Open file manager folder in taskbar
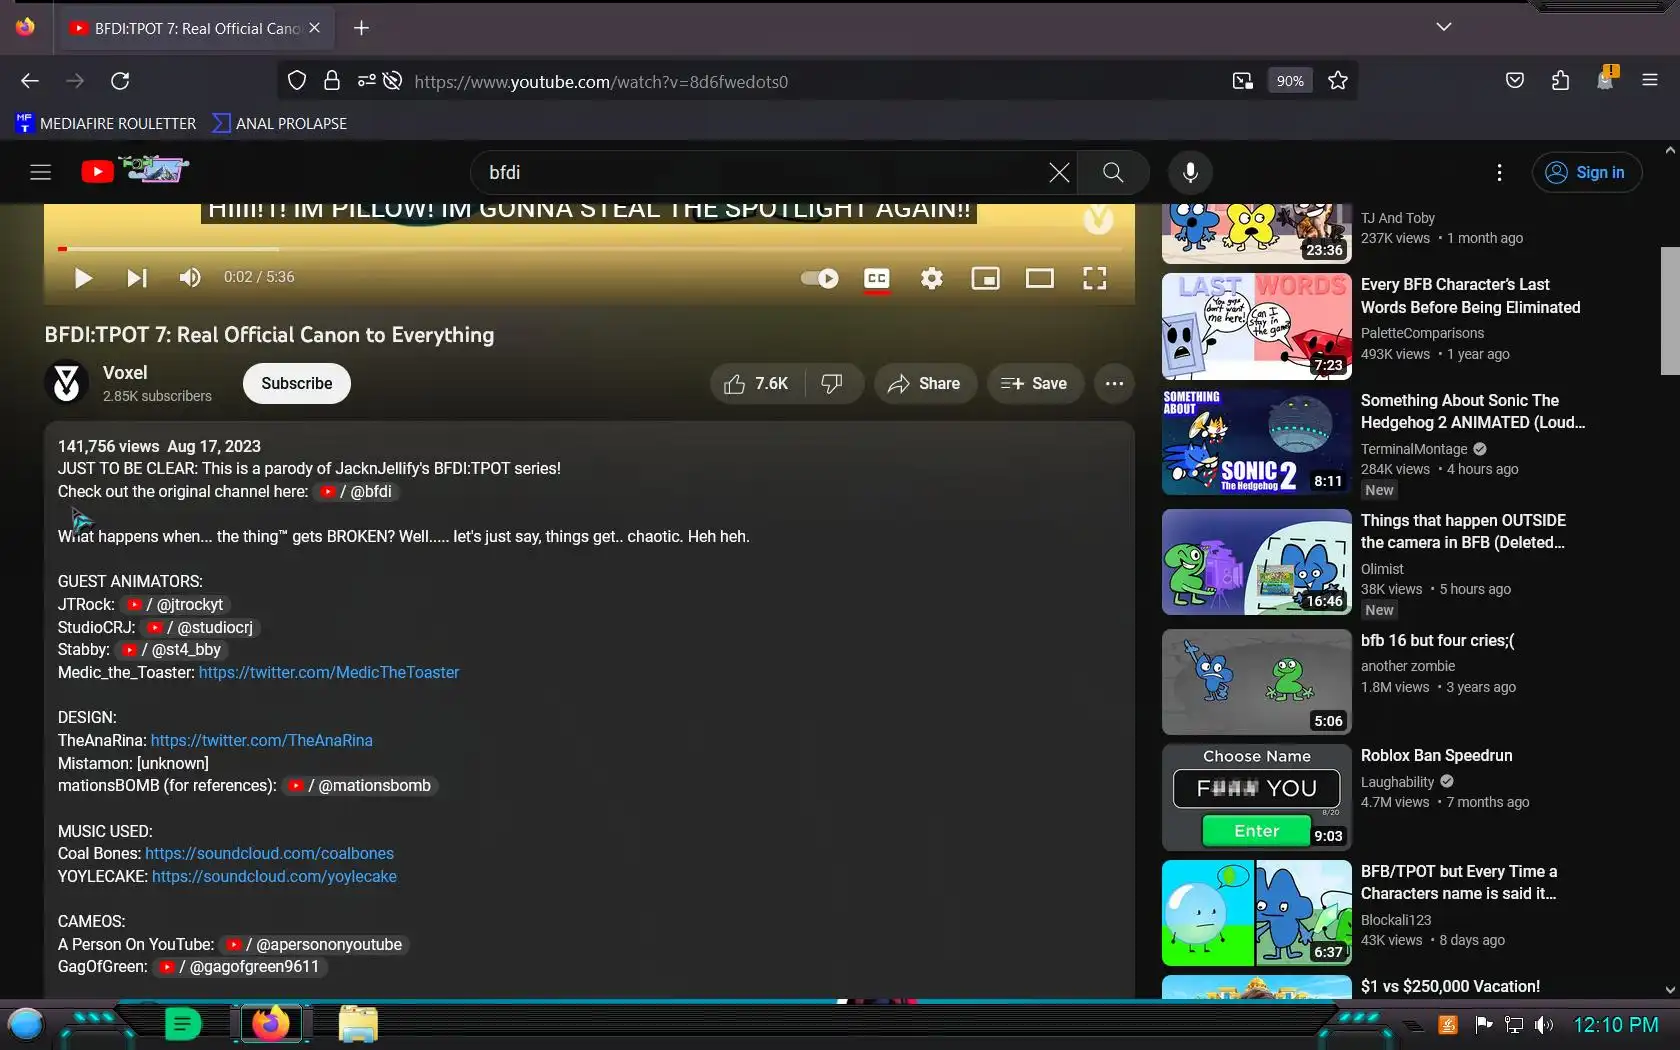This screenshot has height=1050, width=1680. click(x=357, y=1024)
